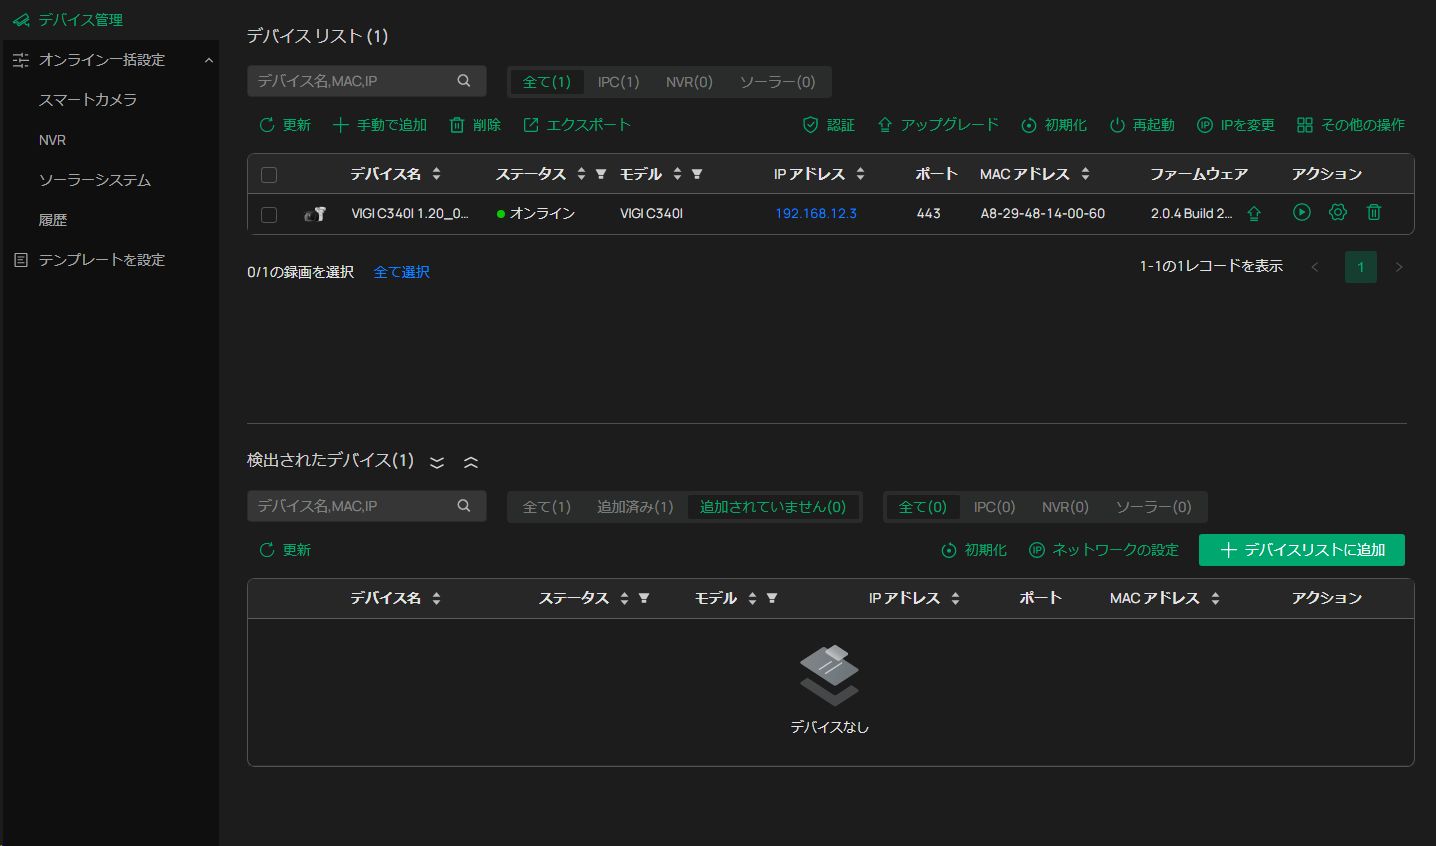The width and height of the screenshot is (1436, 846).
Task: Open the ステータス column filter in the device list
Action: pos(601,174)
